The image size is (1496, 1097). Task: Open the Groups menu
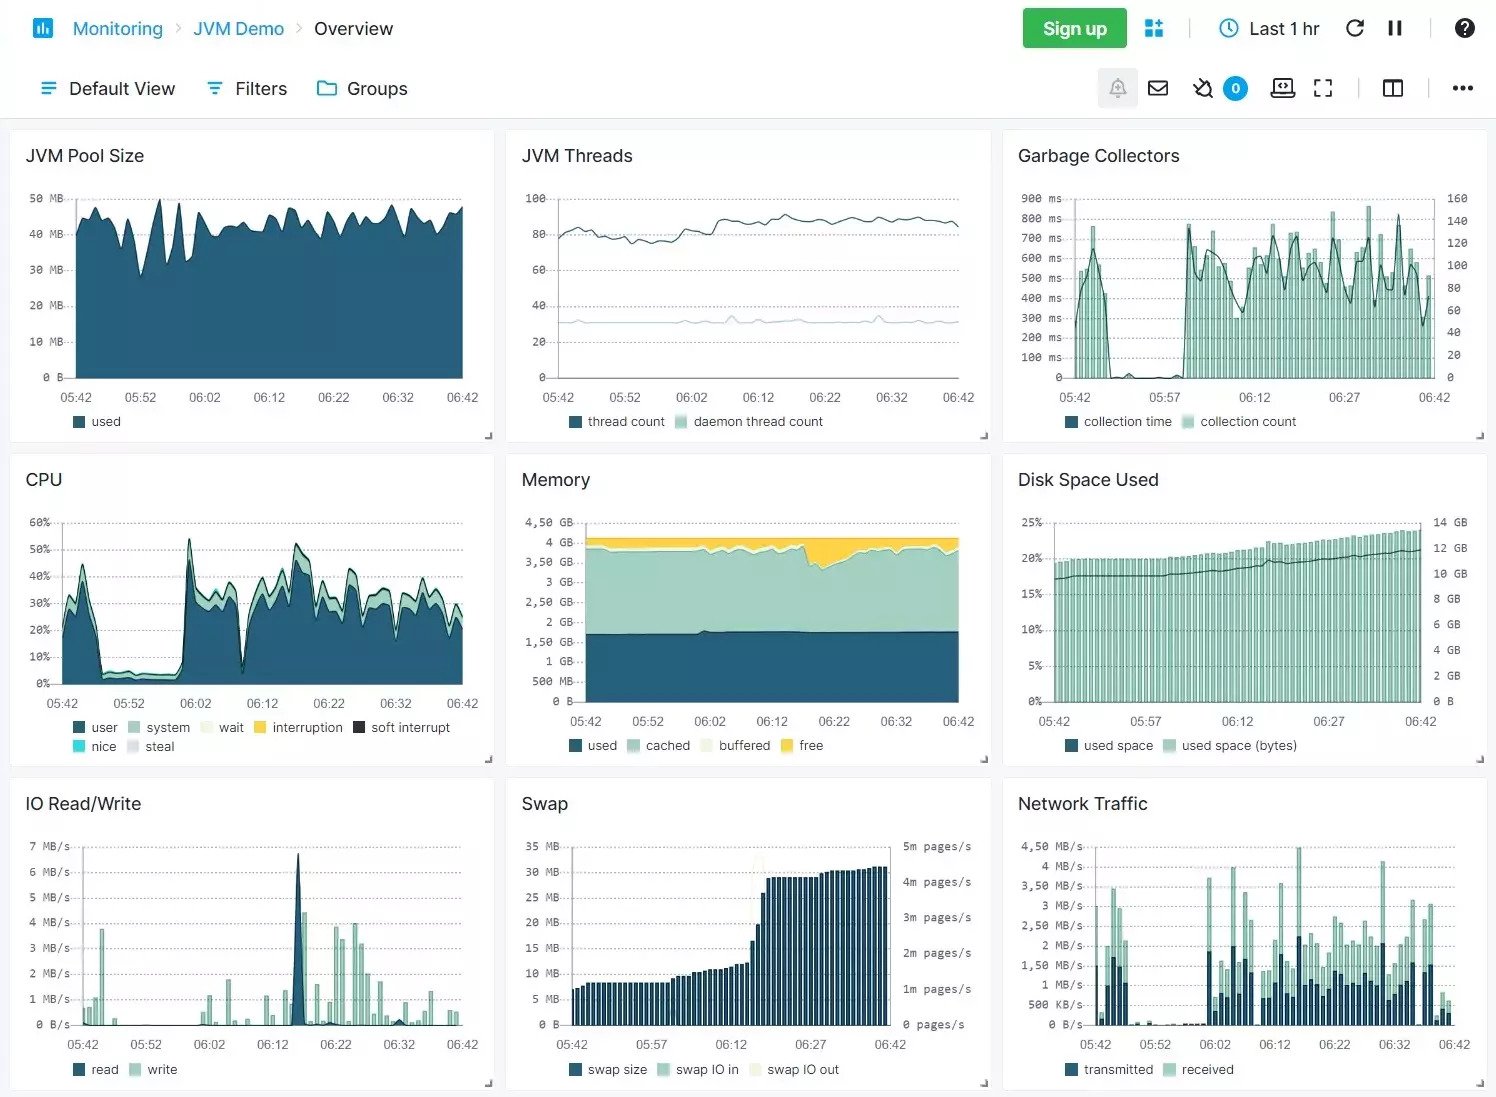point(362,88)
